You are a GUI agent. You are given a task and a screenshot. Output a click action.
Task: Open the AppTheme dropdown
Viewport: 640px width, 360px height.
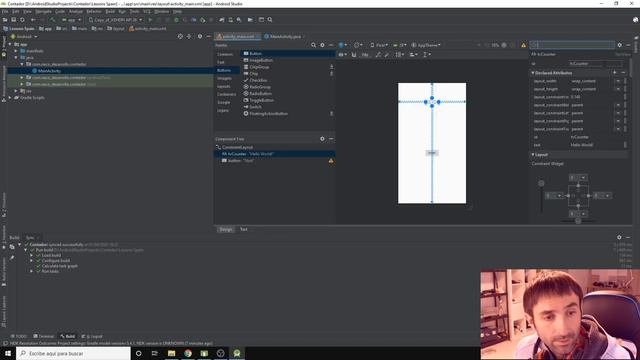tap(426, 45)
